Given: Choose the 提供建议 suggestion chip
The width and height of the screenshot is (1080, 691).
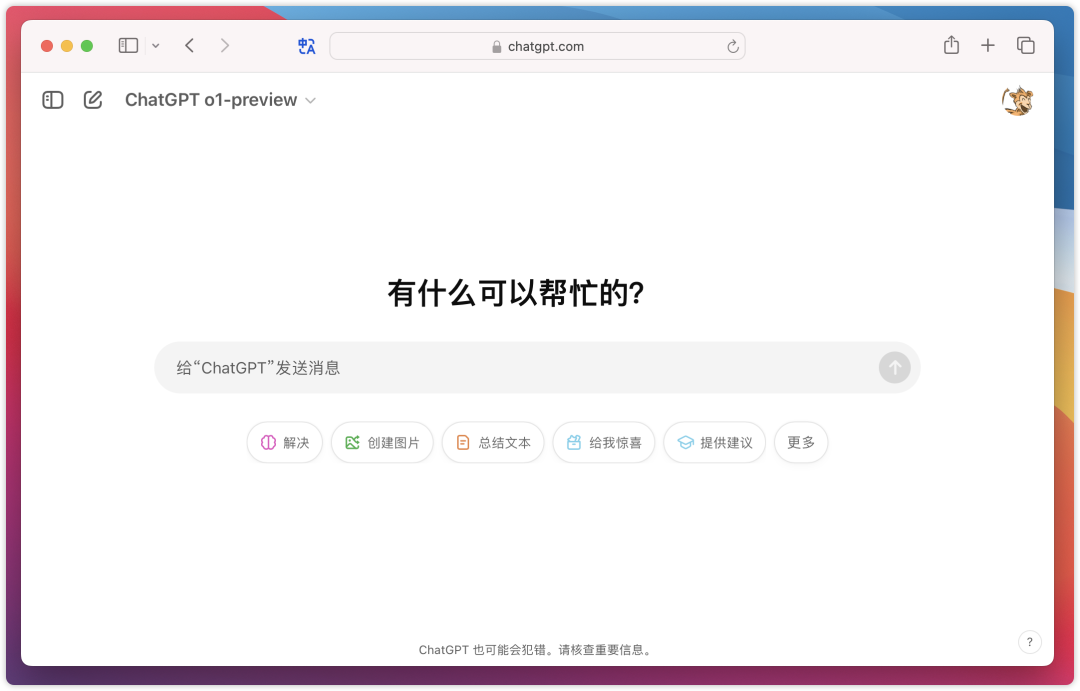Looking at the screenshot, I should click(714, 442).
